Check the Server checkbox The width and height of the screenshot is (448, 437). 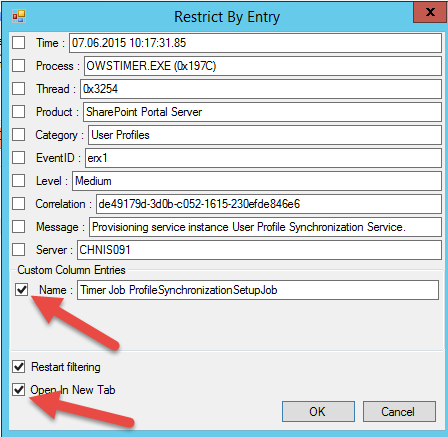pos(18,250)
